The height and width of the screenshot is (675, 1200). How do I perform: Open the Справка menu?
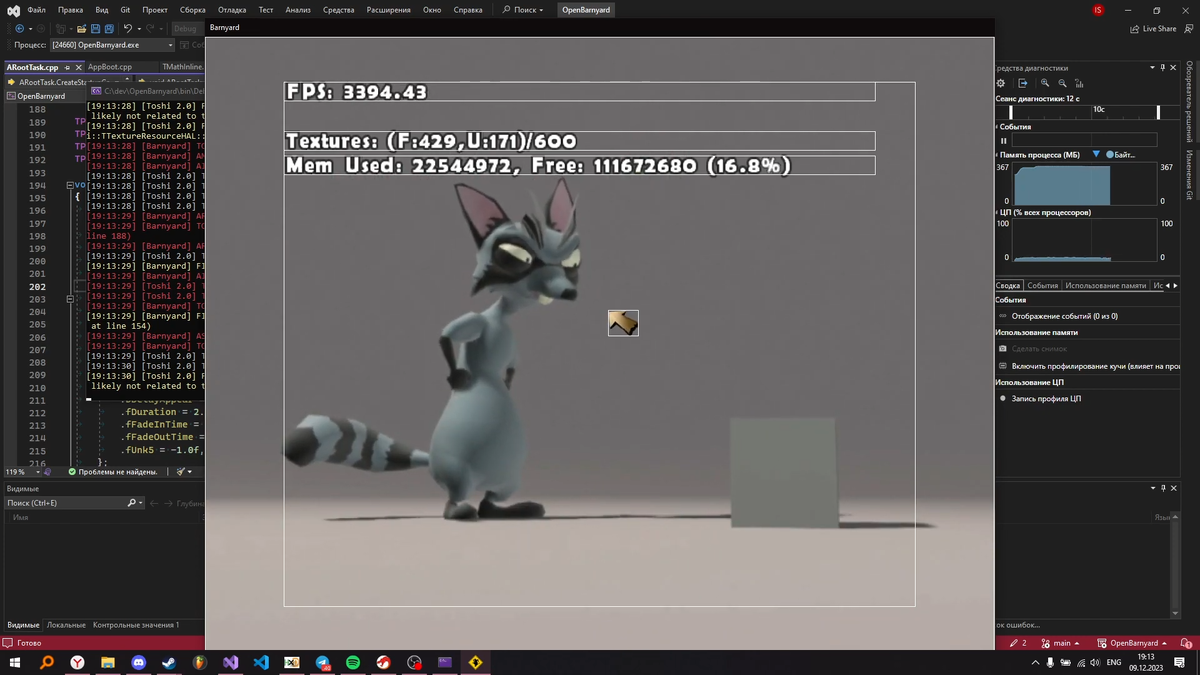468,10
